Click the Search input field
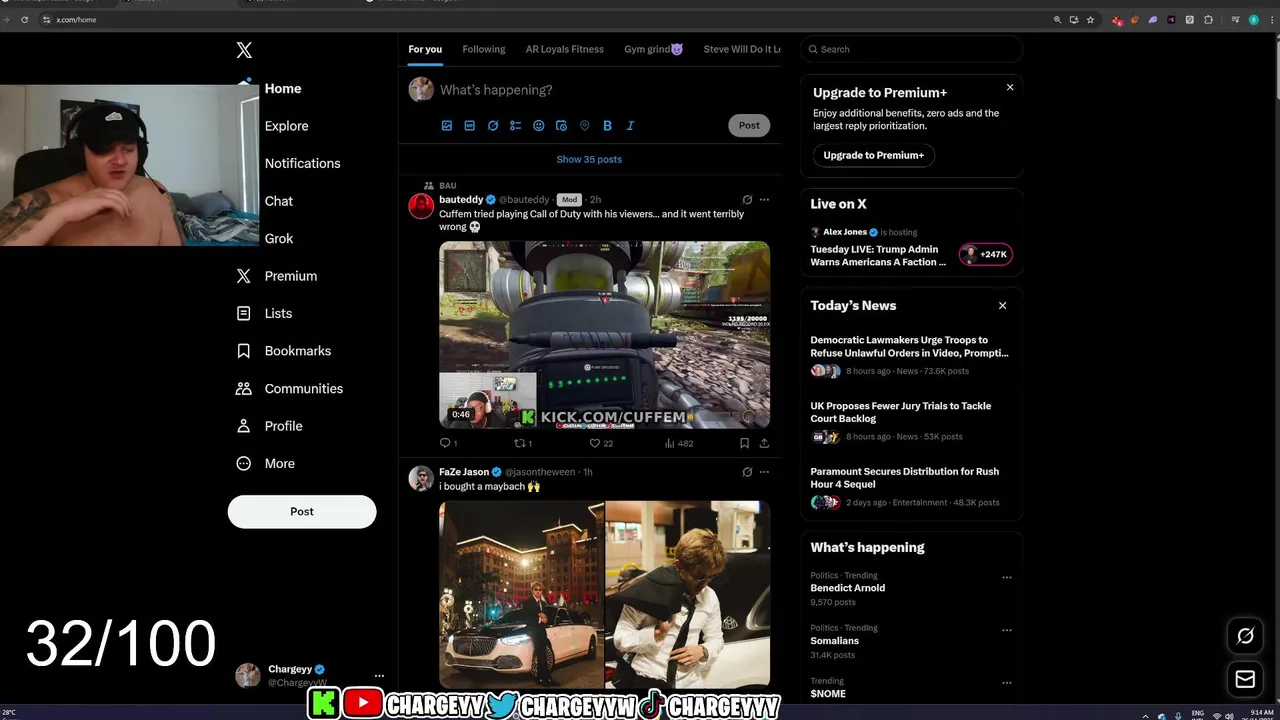This screenshot has width=1280, height=720. coord(911,49)
